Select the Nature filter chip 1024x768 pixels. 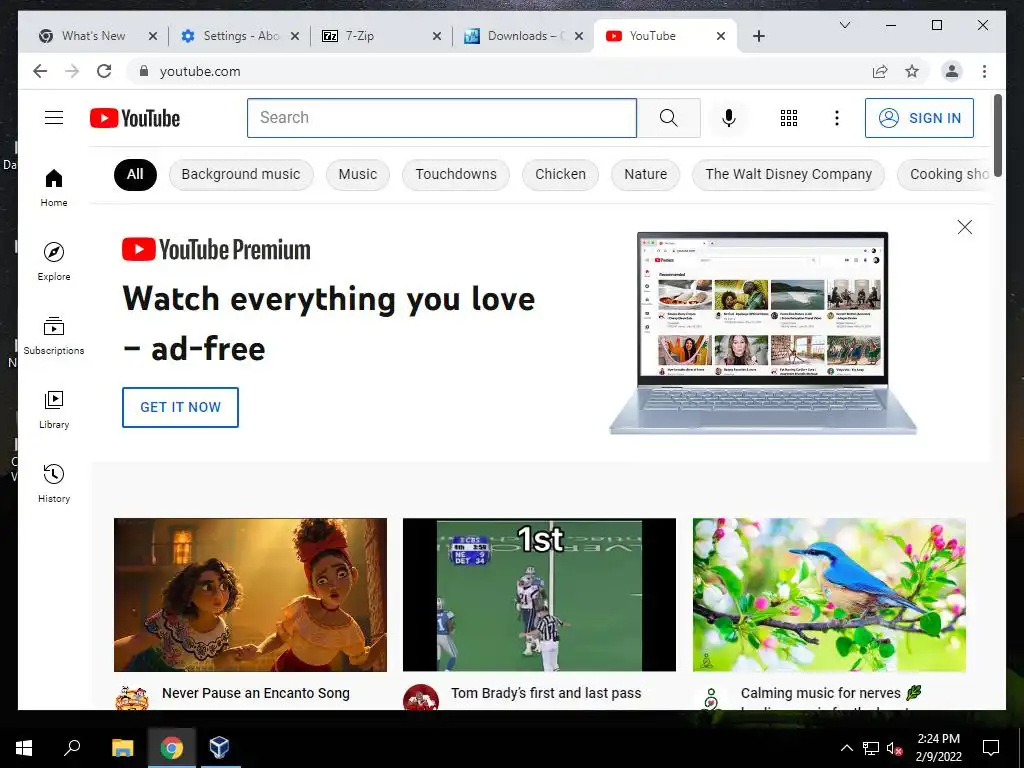coord(645,174)
